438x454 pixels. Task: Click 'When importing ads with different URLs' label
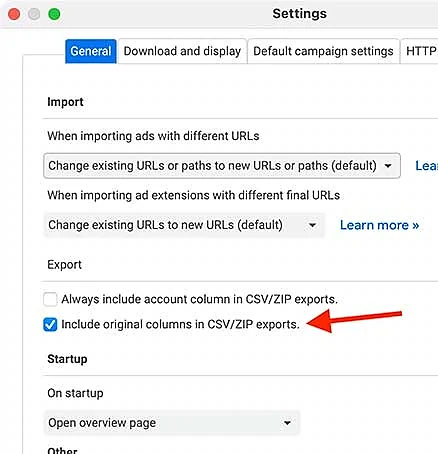[x=153, y=136]
